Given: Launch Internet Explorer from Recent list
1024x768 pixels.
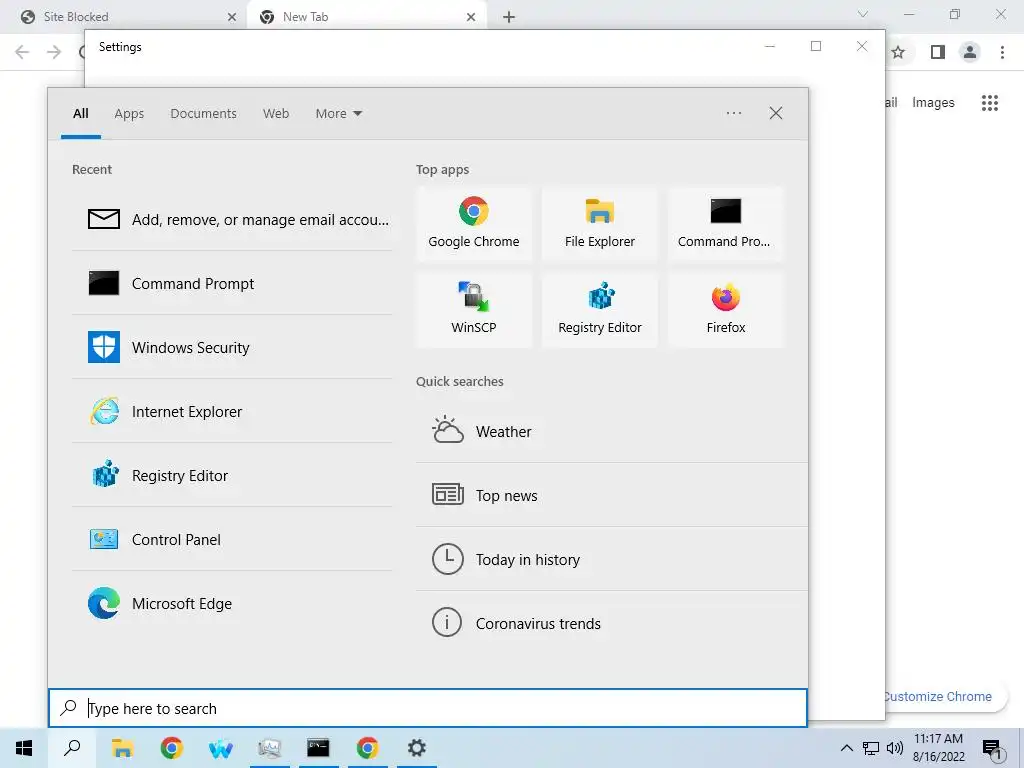Looking at the screenshot, I should (x=232, y=411).
